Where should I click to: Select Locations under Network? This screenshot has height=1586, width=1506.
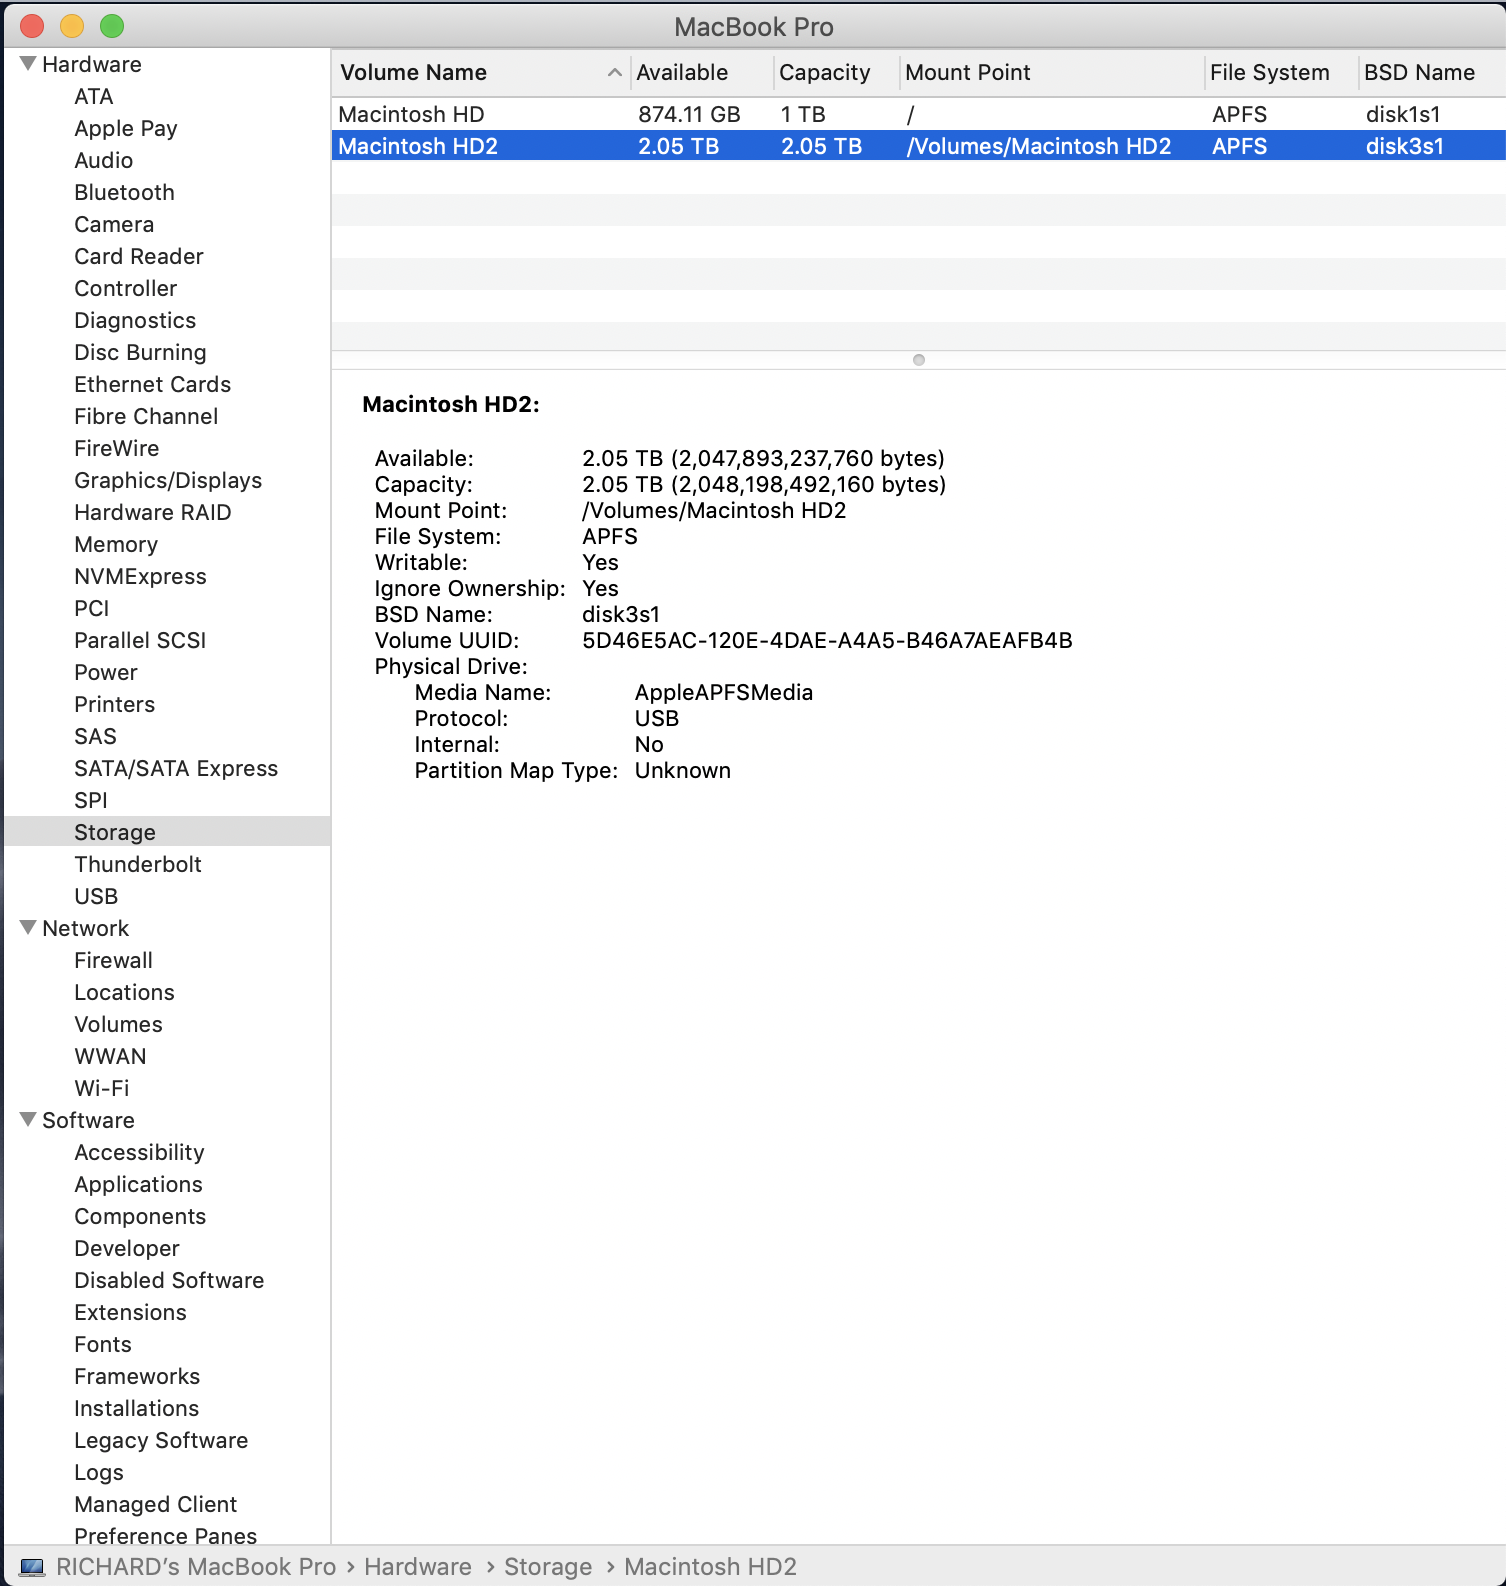pos(124,992)
